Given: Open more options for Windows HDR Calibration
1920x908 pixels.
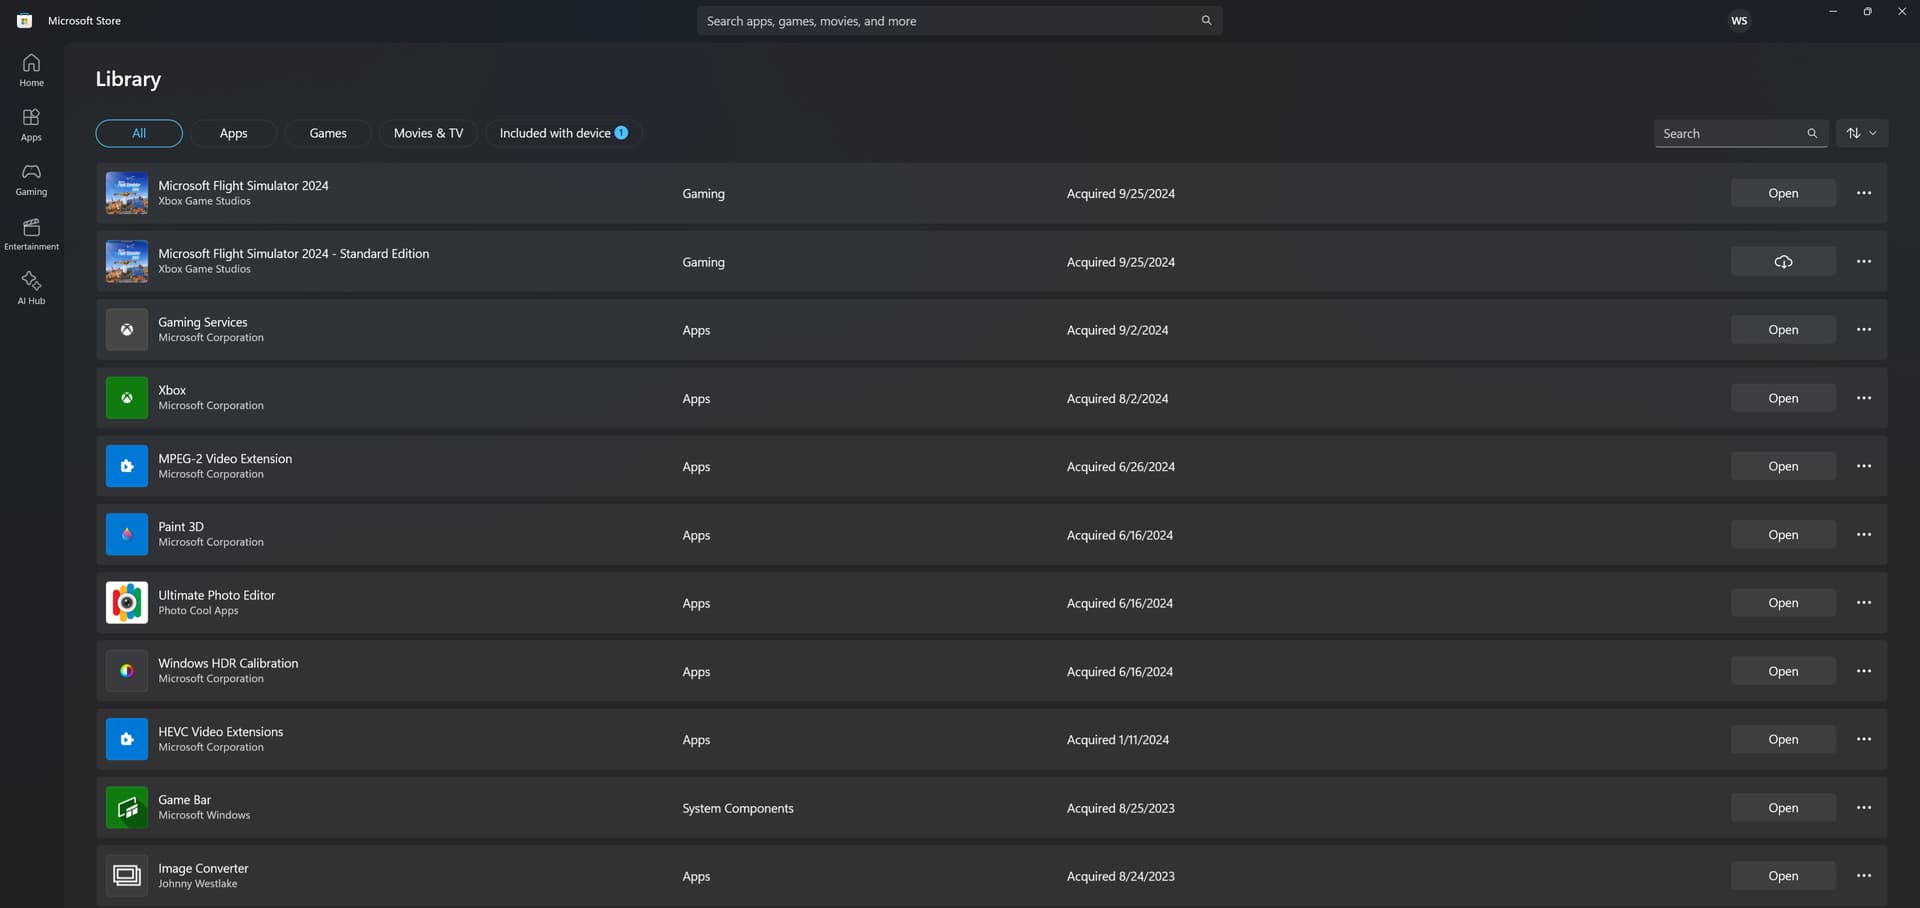Looking at the screenshot, I should coord(1864,671).
